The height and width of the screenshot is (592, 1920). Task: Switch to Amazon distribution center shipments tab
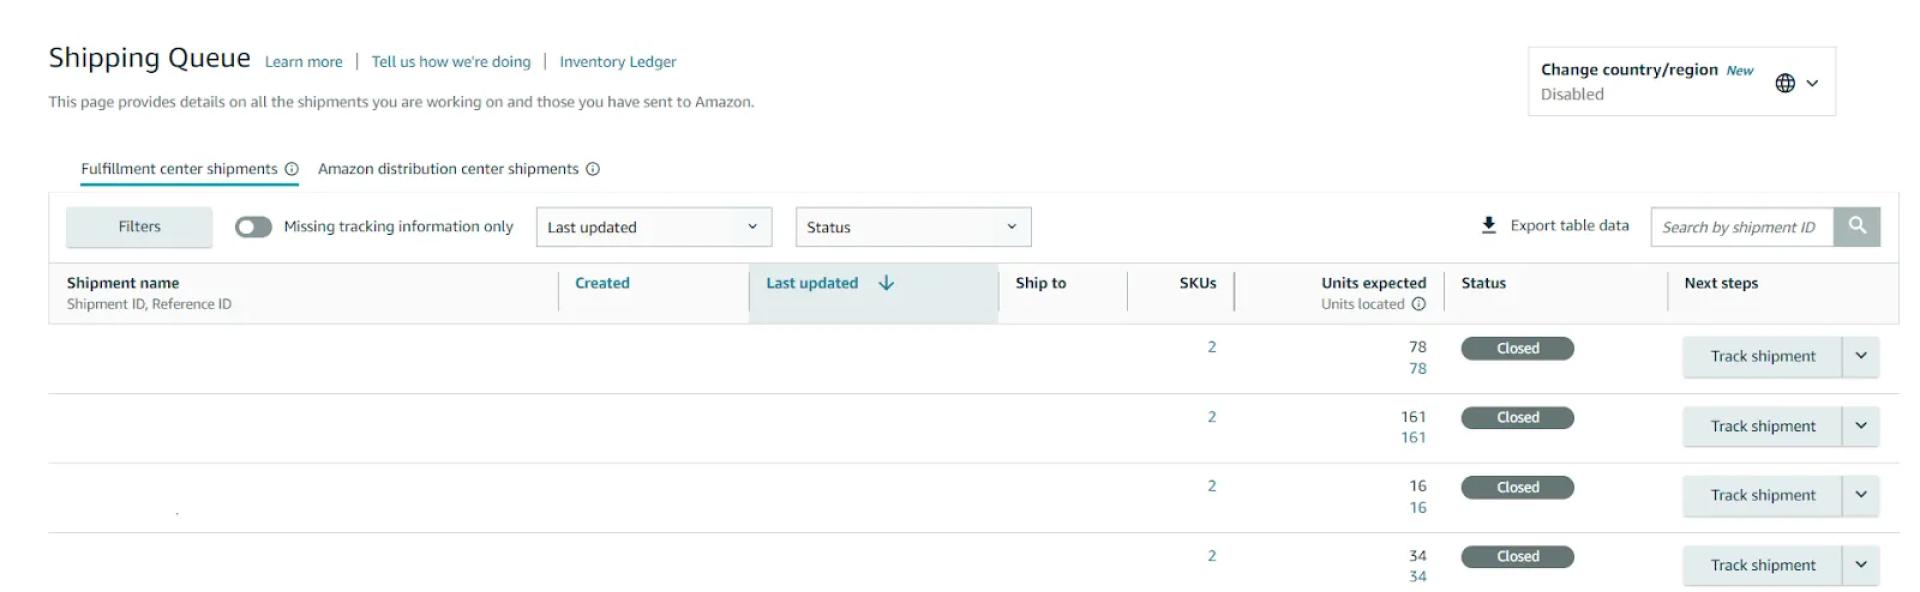coord(448,169)
